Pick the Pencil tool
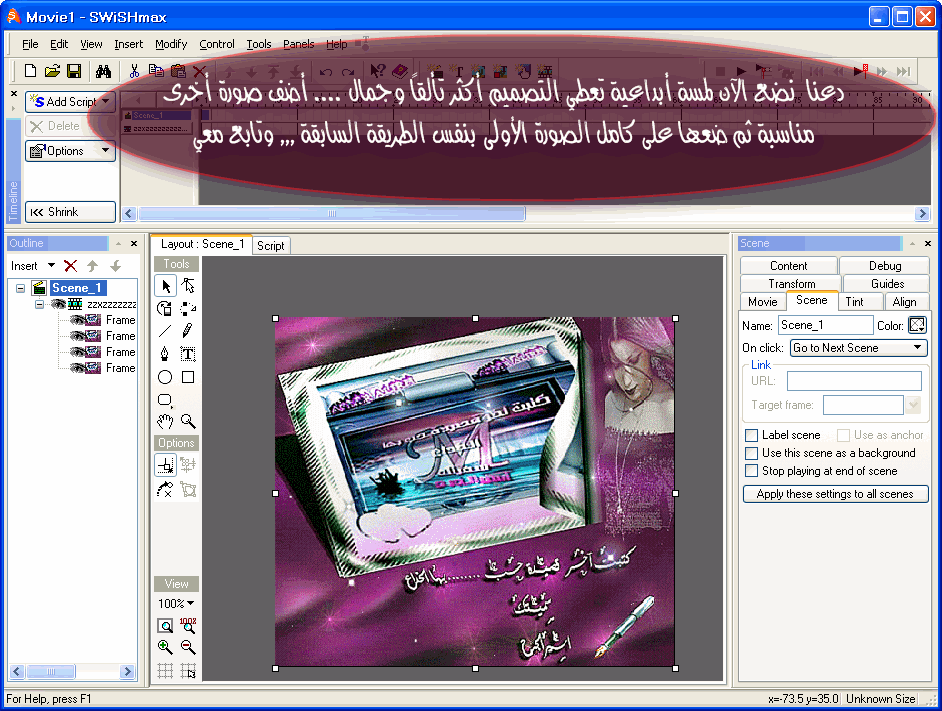Screen dimensions: 942x711 pos(188,331)
